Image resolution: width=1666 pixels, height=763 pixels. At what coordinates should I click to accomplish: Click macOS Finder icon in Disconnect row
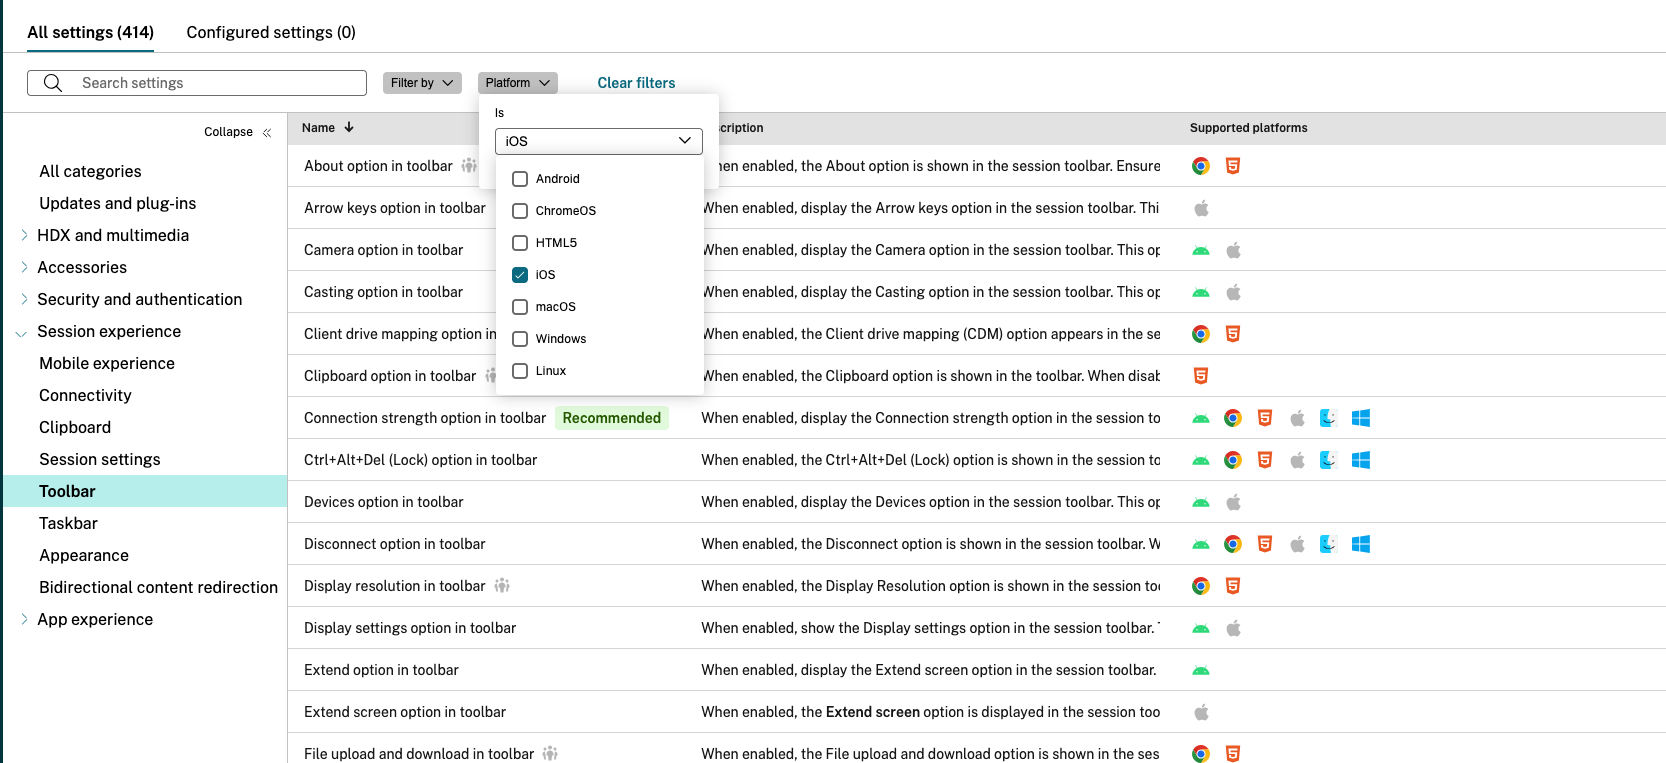tap(1328, 544)
